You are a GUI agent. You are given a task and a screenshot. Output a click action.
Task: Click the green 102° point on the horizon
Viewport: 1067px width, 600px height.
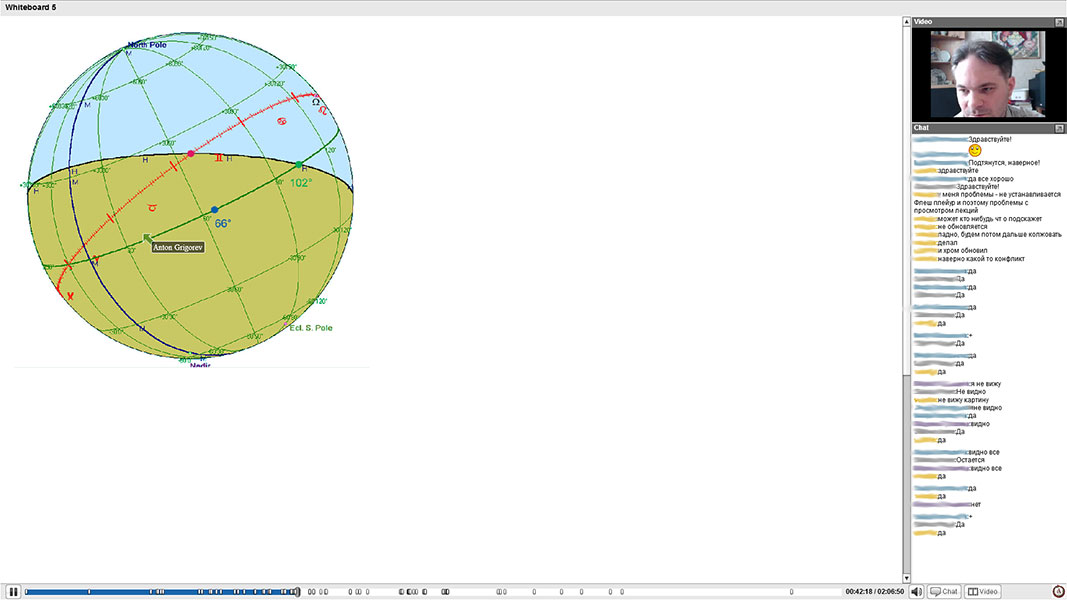(x=299, y=165)
